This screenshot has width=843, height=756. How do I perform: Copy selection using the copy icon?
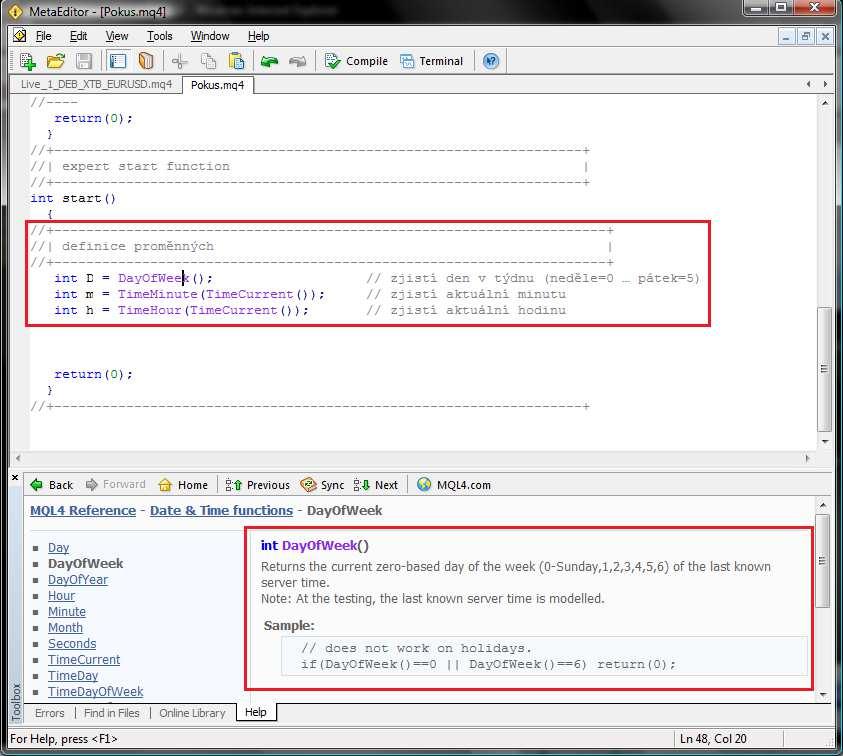[x=208, y=61]
